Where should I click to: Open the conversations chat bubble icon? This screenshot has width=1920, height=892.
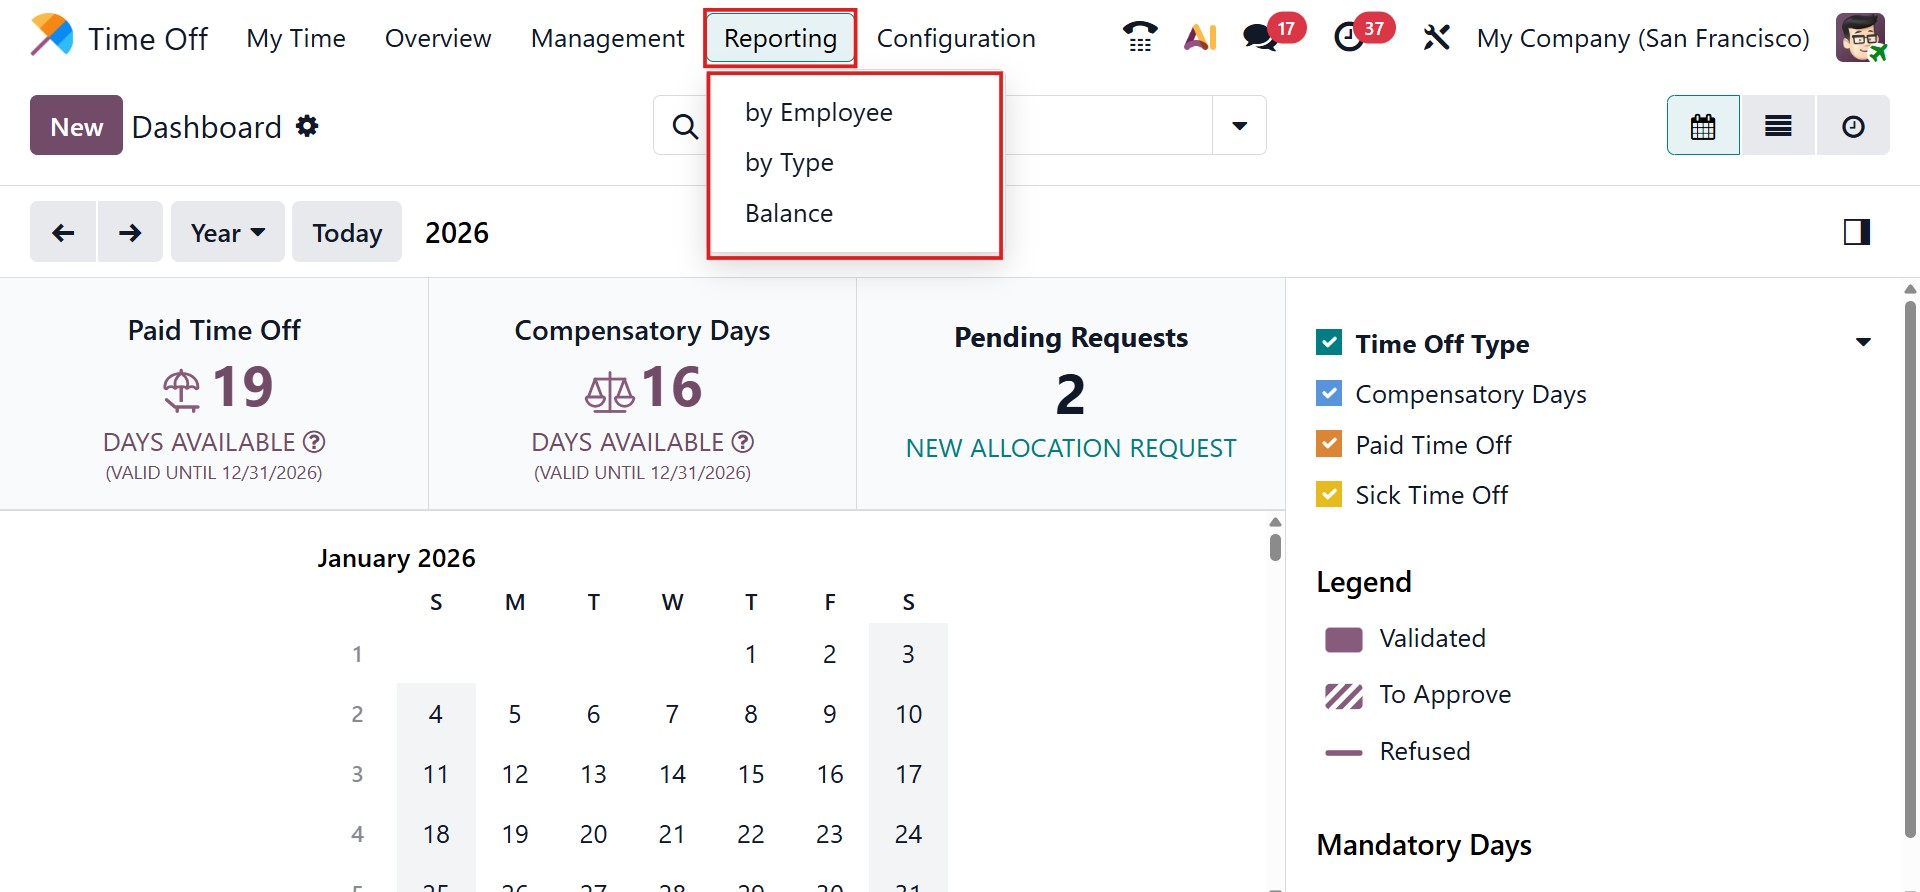[x=1260, y=38]
